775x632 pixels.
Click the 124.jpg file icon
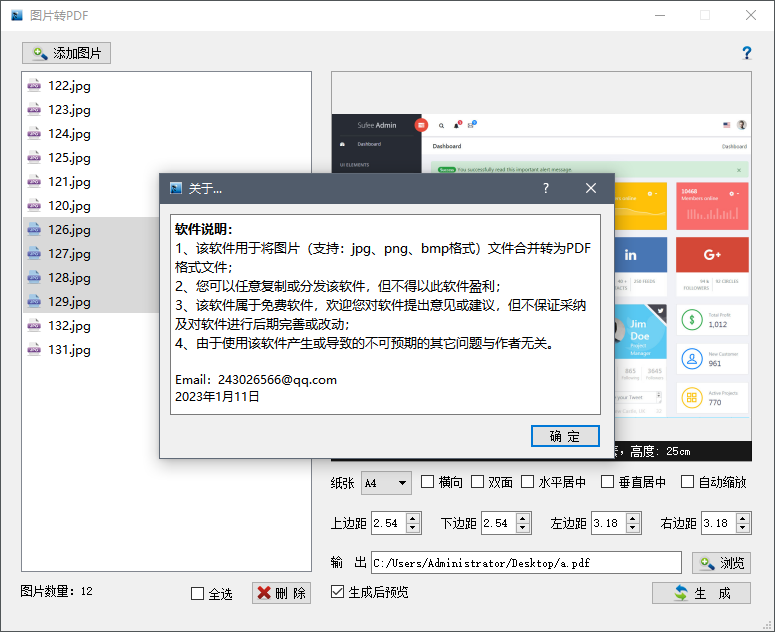[34, 133]
